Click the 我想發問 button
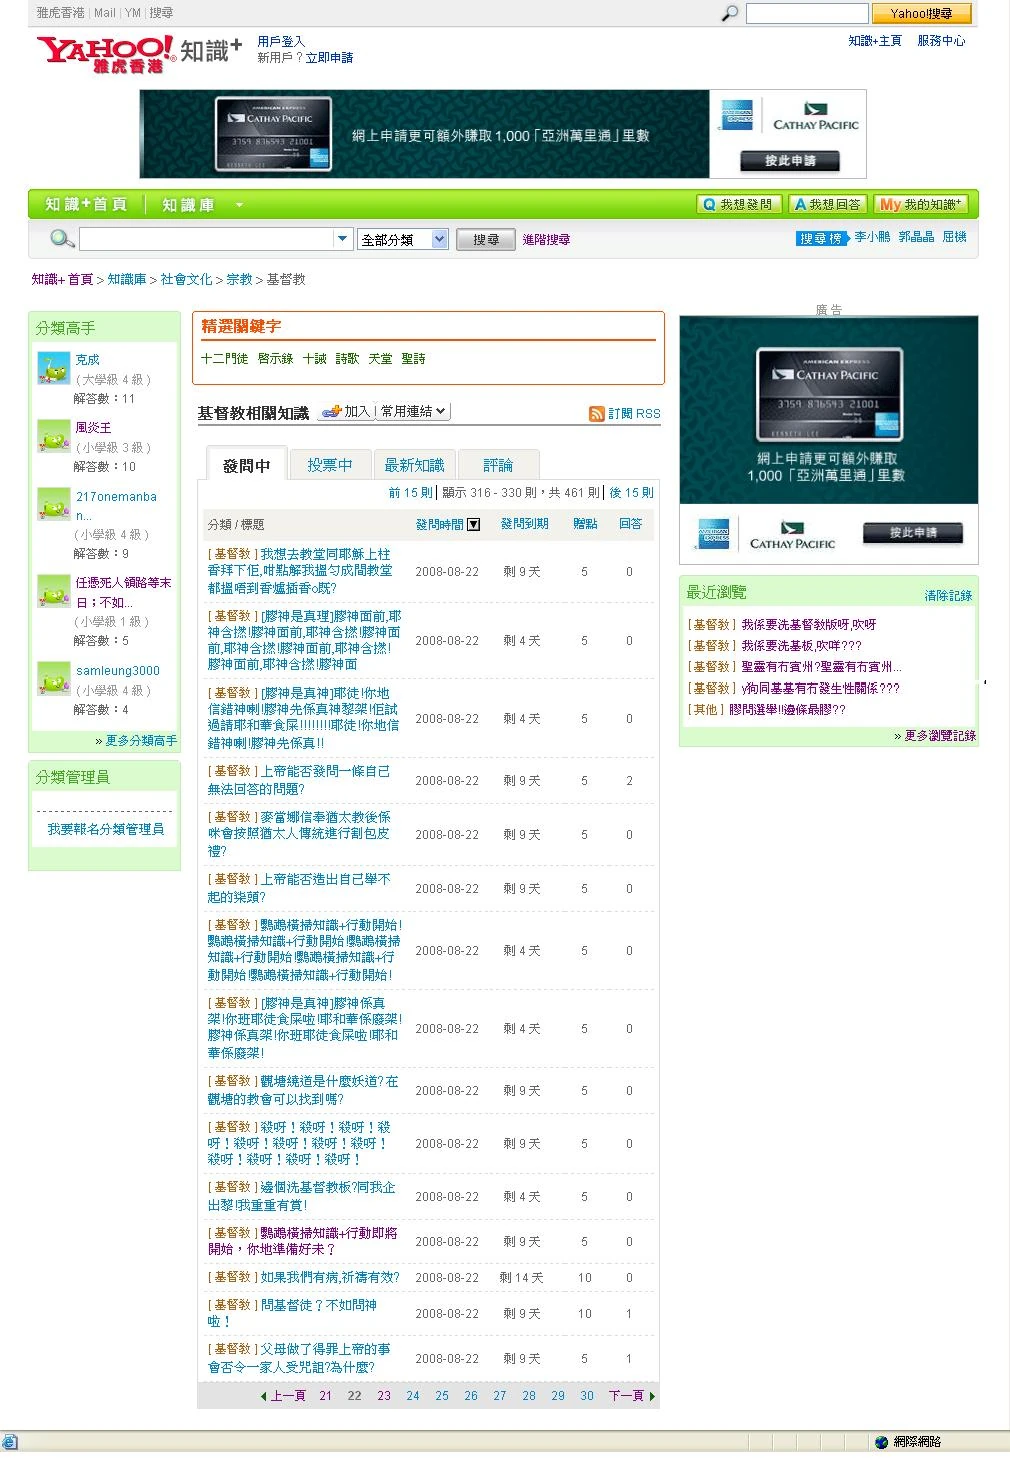 click(x=739, y=204)
